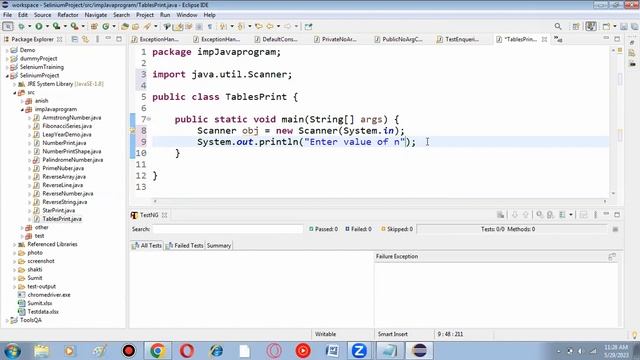Click New Java Class green icon
The image size is (640, 360).
pyautogui.click(x=106, y=27)
